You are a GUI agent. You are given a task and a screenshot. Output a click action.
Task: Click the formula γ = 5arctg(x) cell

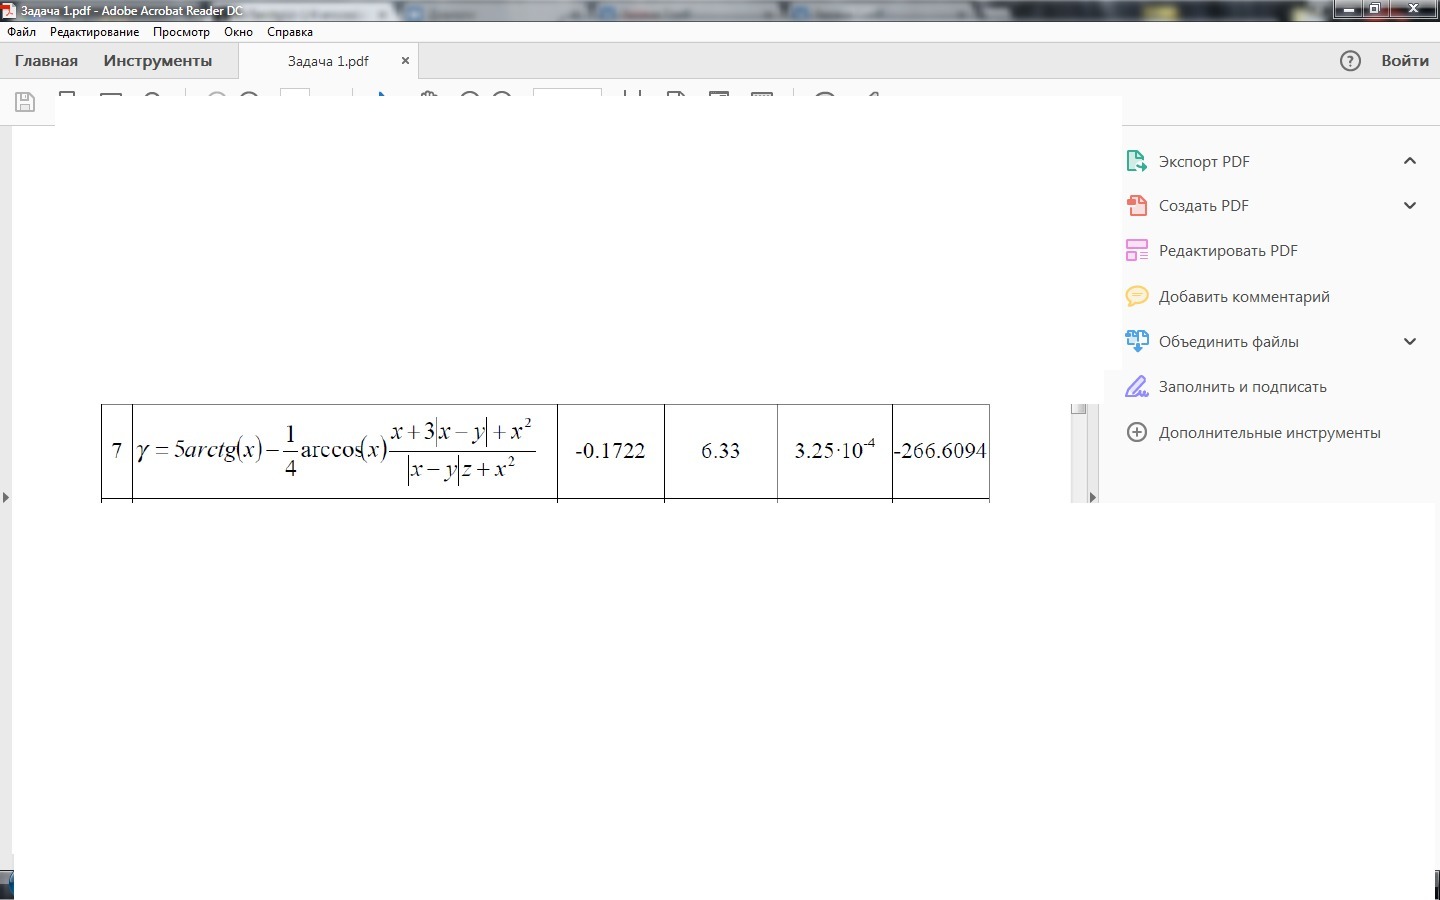345,451
